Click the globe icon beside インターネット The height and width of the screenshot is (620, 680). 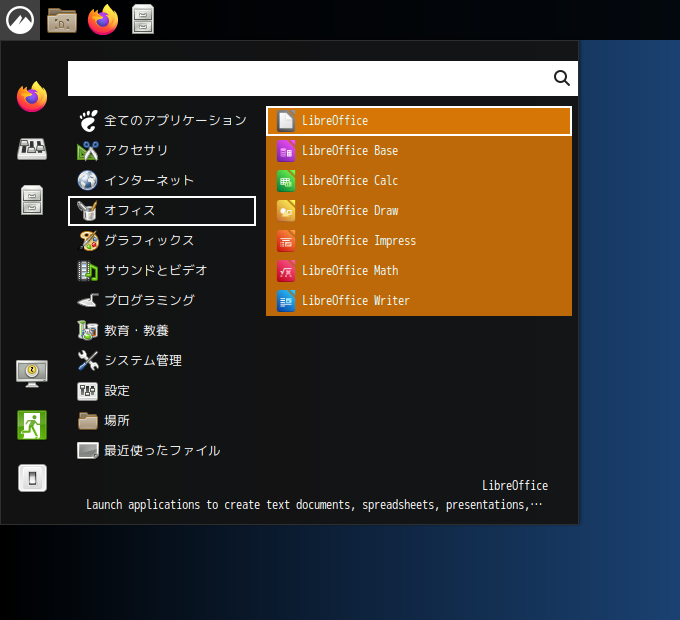(x=88, y=180)
